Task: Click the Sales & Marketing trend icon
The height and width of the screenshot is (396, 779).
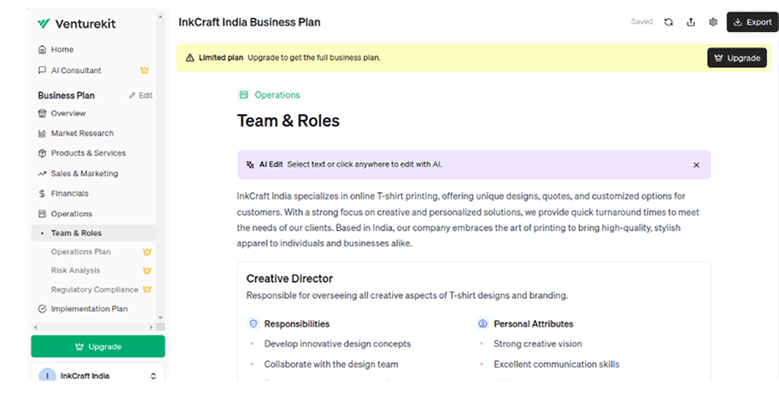Action: pos(42,173)
